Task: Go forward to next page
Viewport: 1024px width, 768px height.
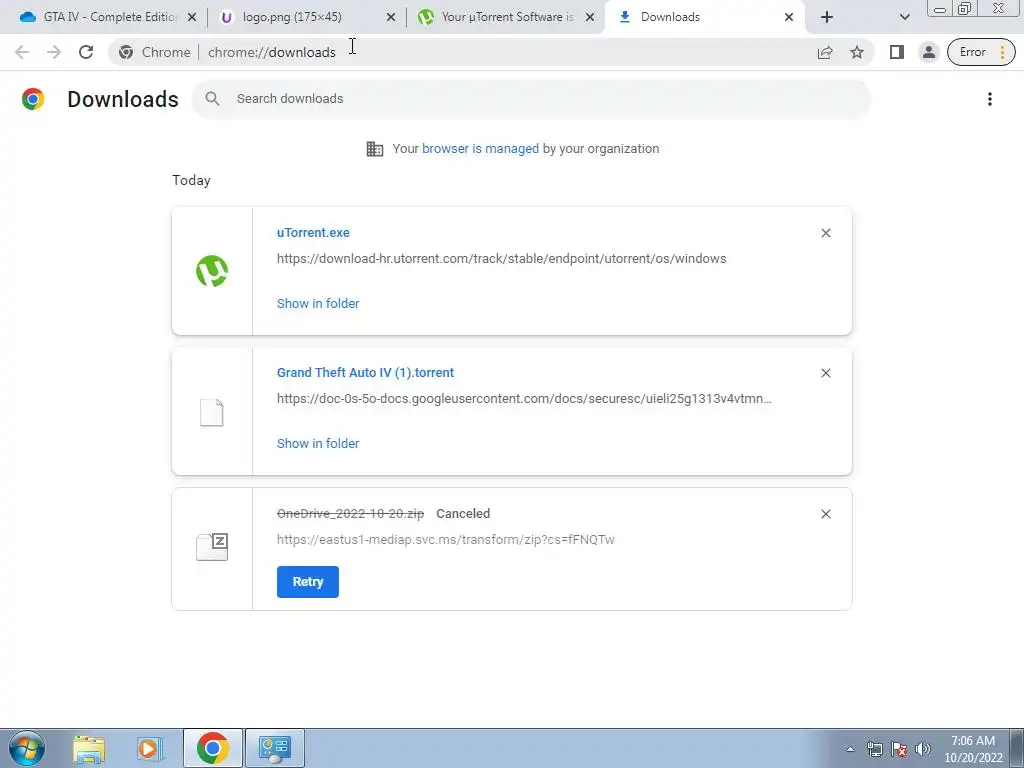Action: pyautogui.click(x=54, y=52)
